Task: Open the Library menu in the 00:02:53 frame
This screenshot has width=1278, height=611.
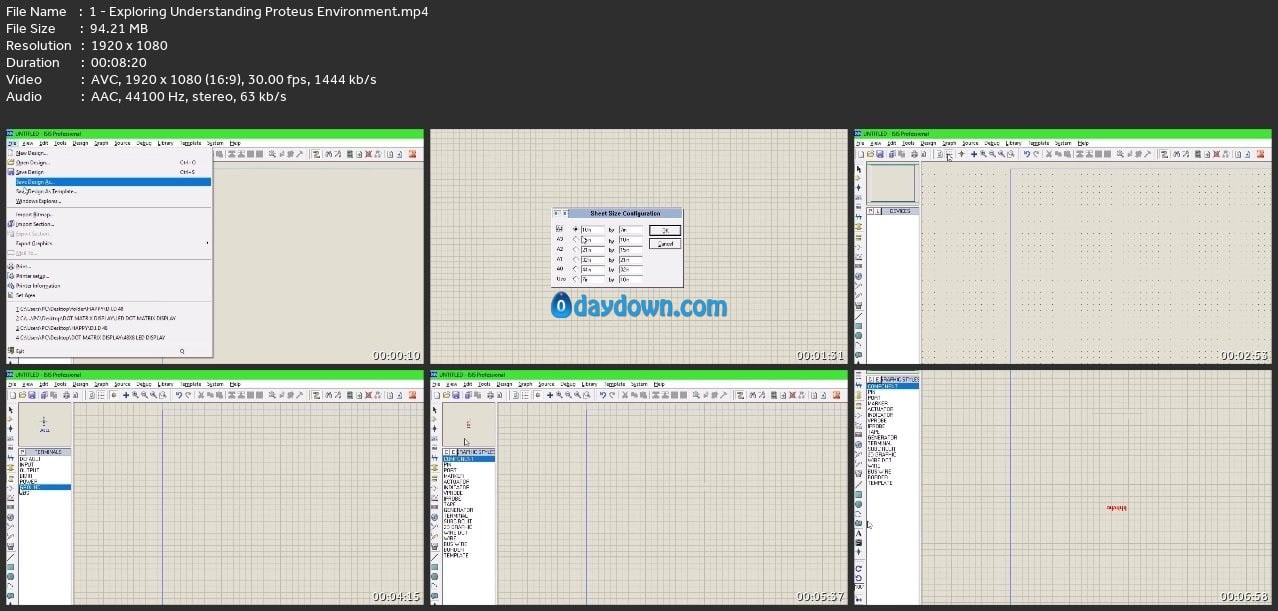Action: point(1013,143)
